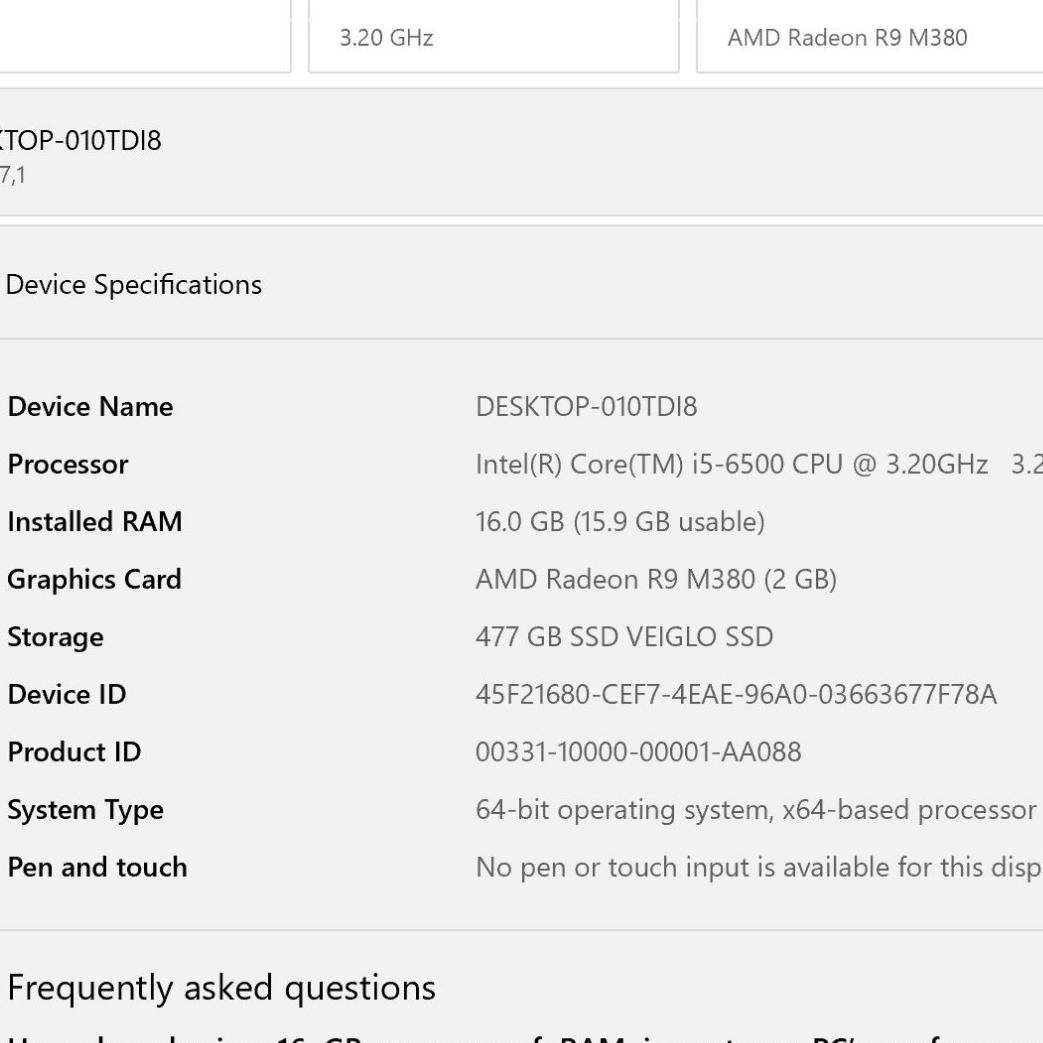This screenshot has height=1043, width=1043.
Task: Click the Storage label
Action: click(x=56, y=637)
